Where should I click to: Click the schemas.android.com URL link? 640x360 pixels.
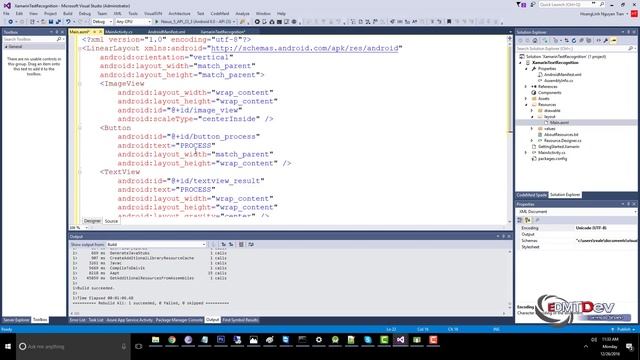click(304, 48)
